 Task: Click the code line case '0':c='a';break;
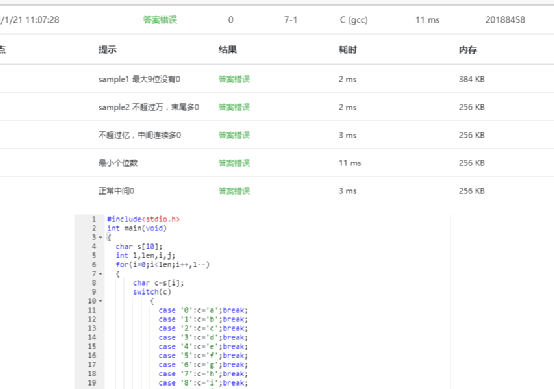[x=203, y=310]
